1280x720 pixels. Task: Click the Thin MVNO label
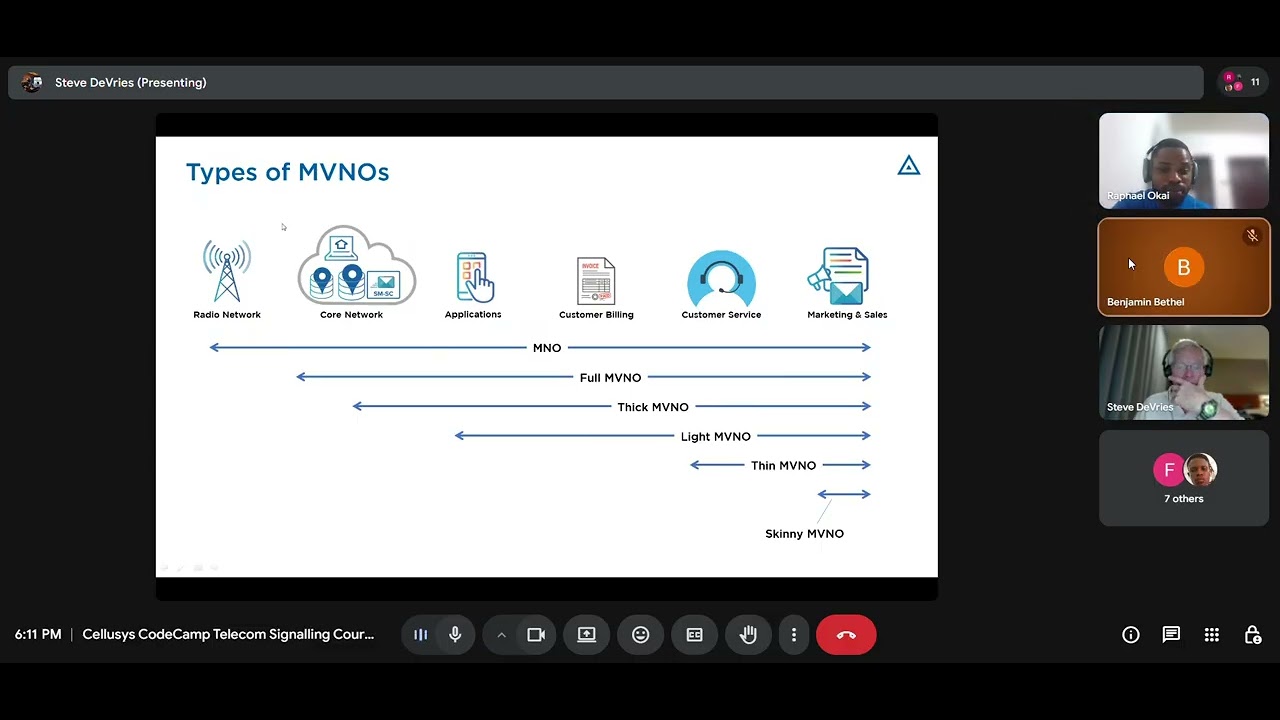click(x=783, y=465)
